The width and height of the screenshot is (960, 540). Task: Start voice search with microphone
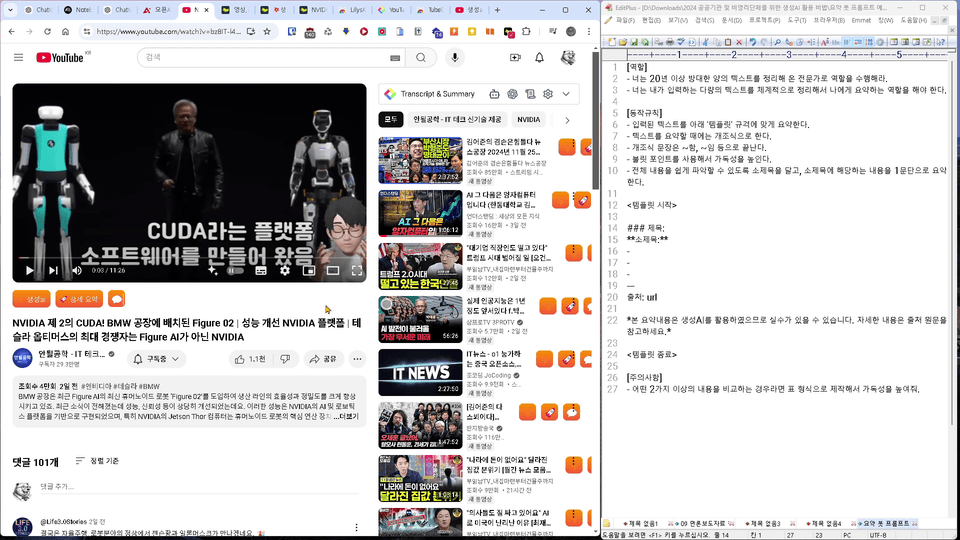454,58
